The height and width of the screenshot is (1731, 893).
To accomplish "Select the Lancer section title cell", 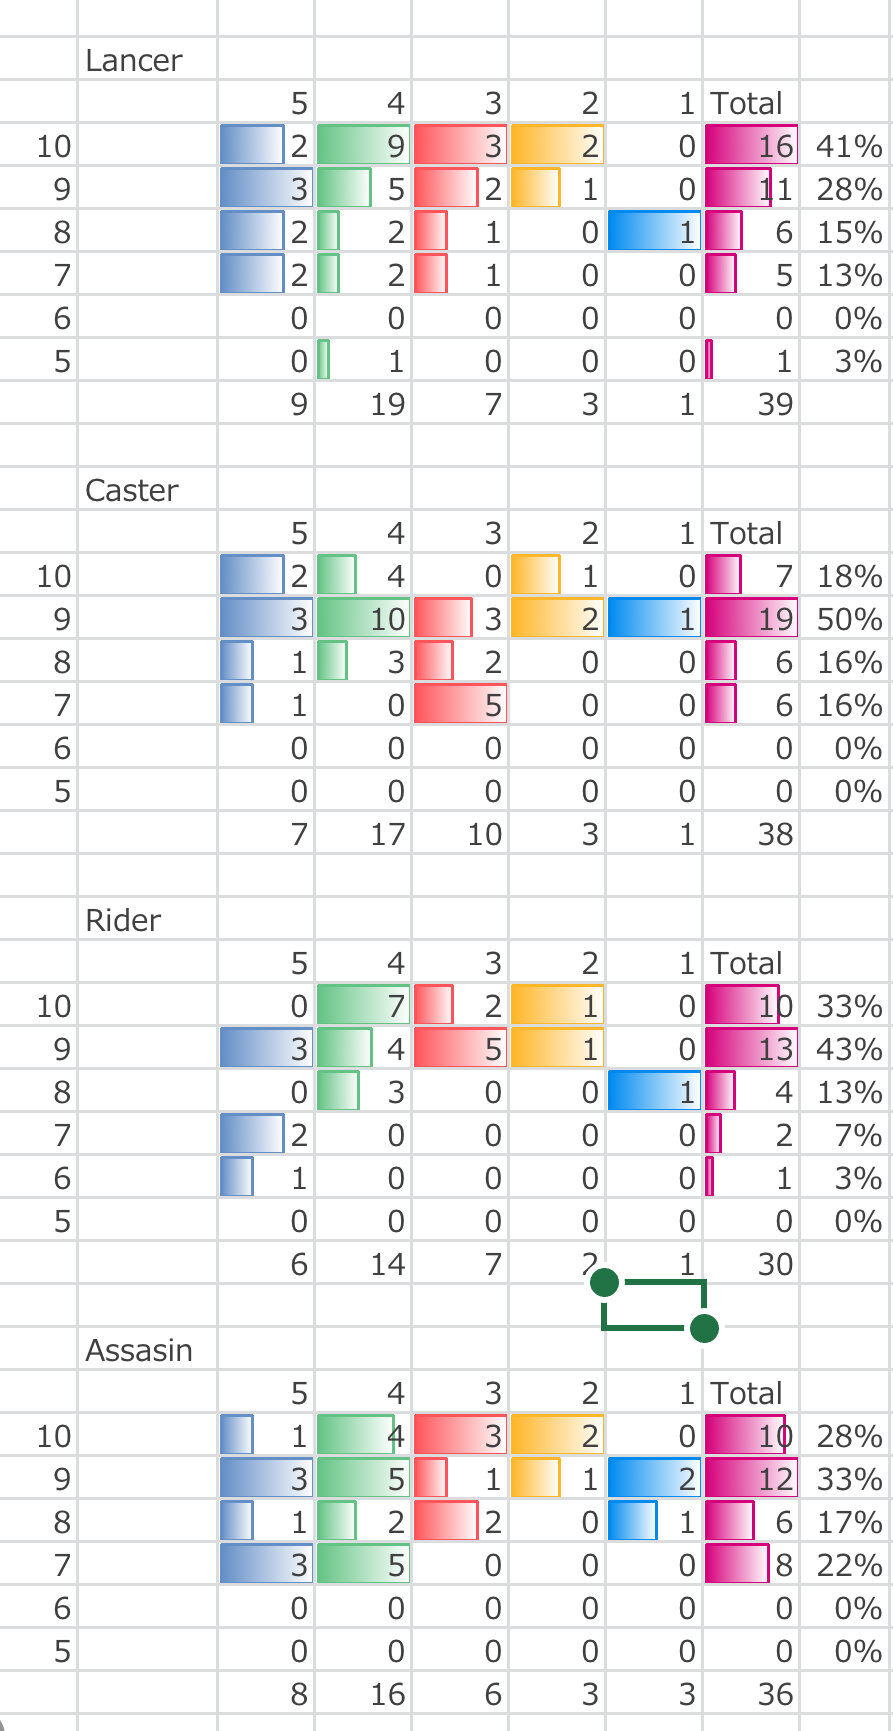I will tap(134, 61).
